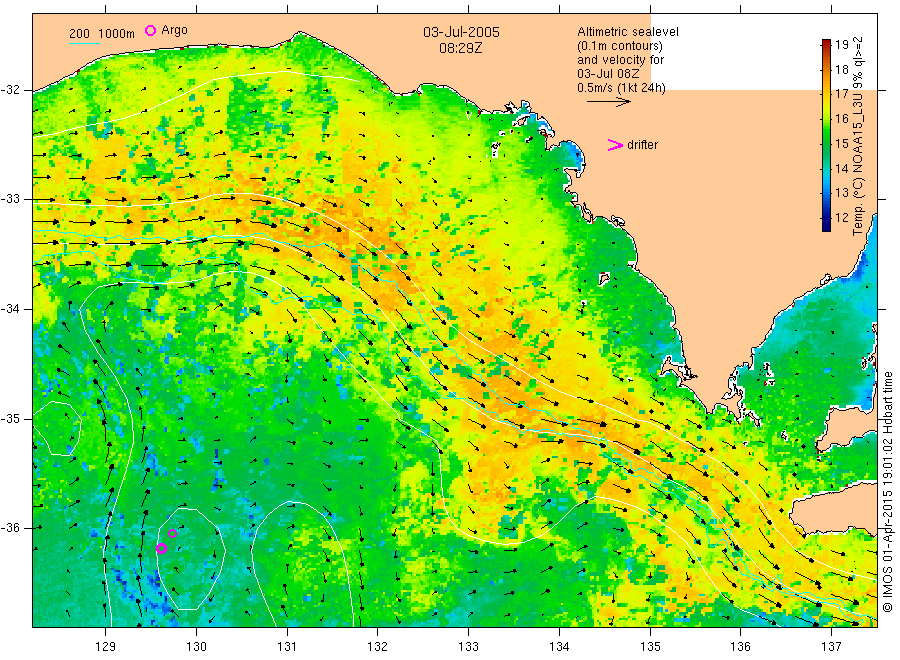The height and width of the screenshot is (660, 900).
Task: Click the longitude label 137
Action: pos(831,647)
